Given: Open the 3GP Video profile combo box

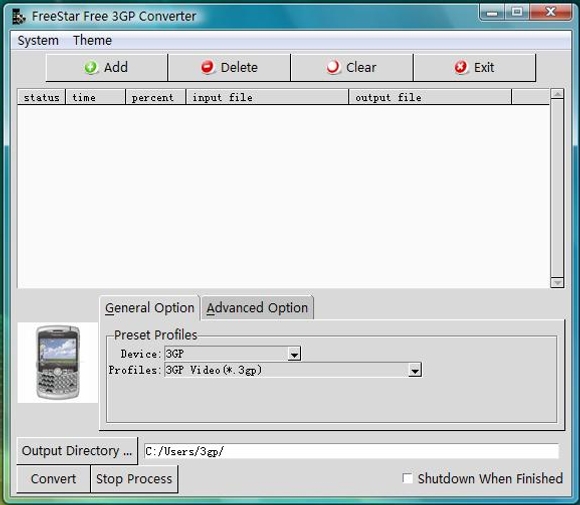Looking at the screenshot, I should [x=293, y=370].
